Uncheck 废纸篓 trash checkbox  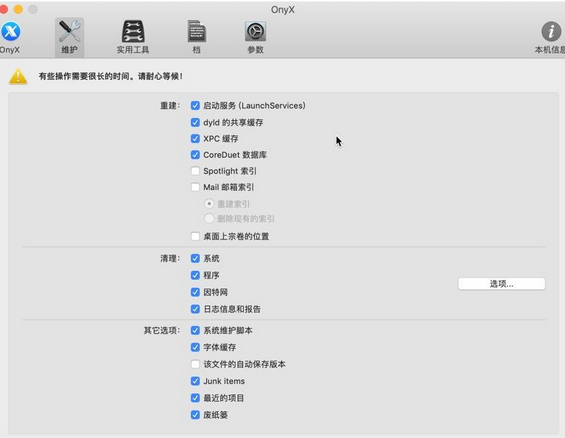(195, 415)
